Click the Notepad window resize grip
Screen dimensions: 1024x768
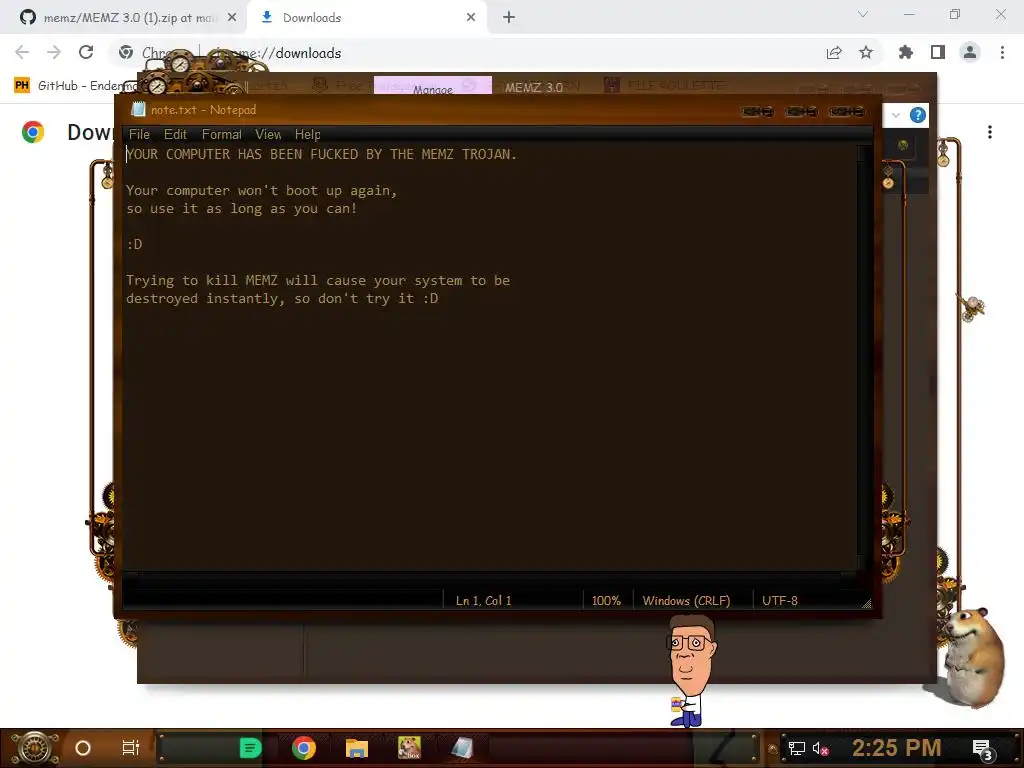pos(866,604)
